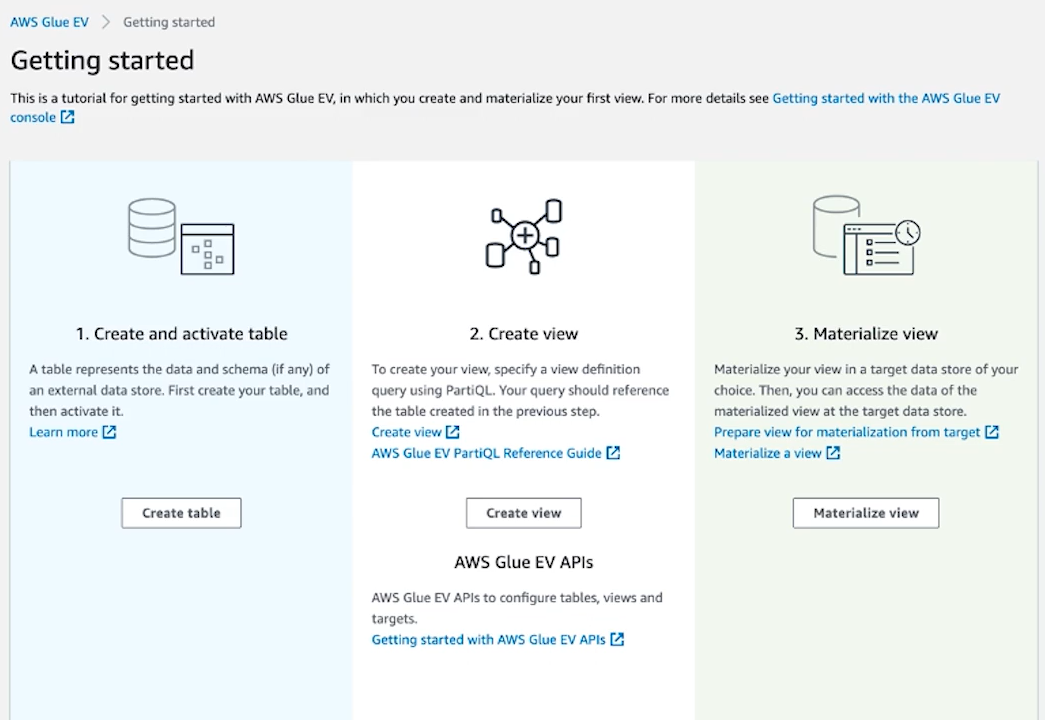
Task: Click the materialize view clock illustration icon
Action: coord(866,235)
